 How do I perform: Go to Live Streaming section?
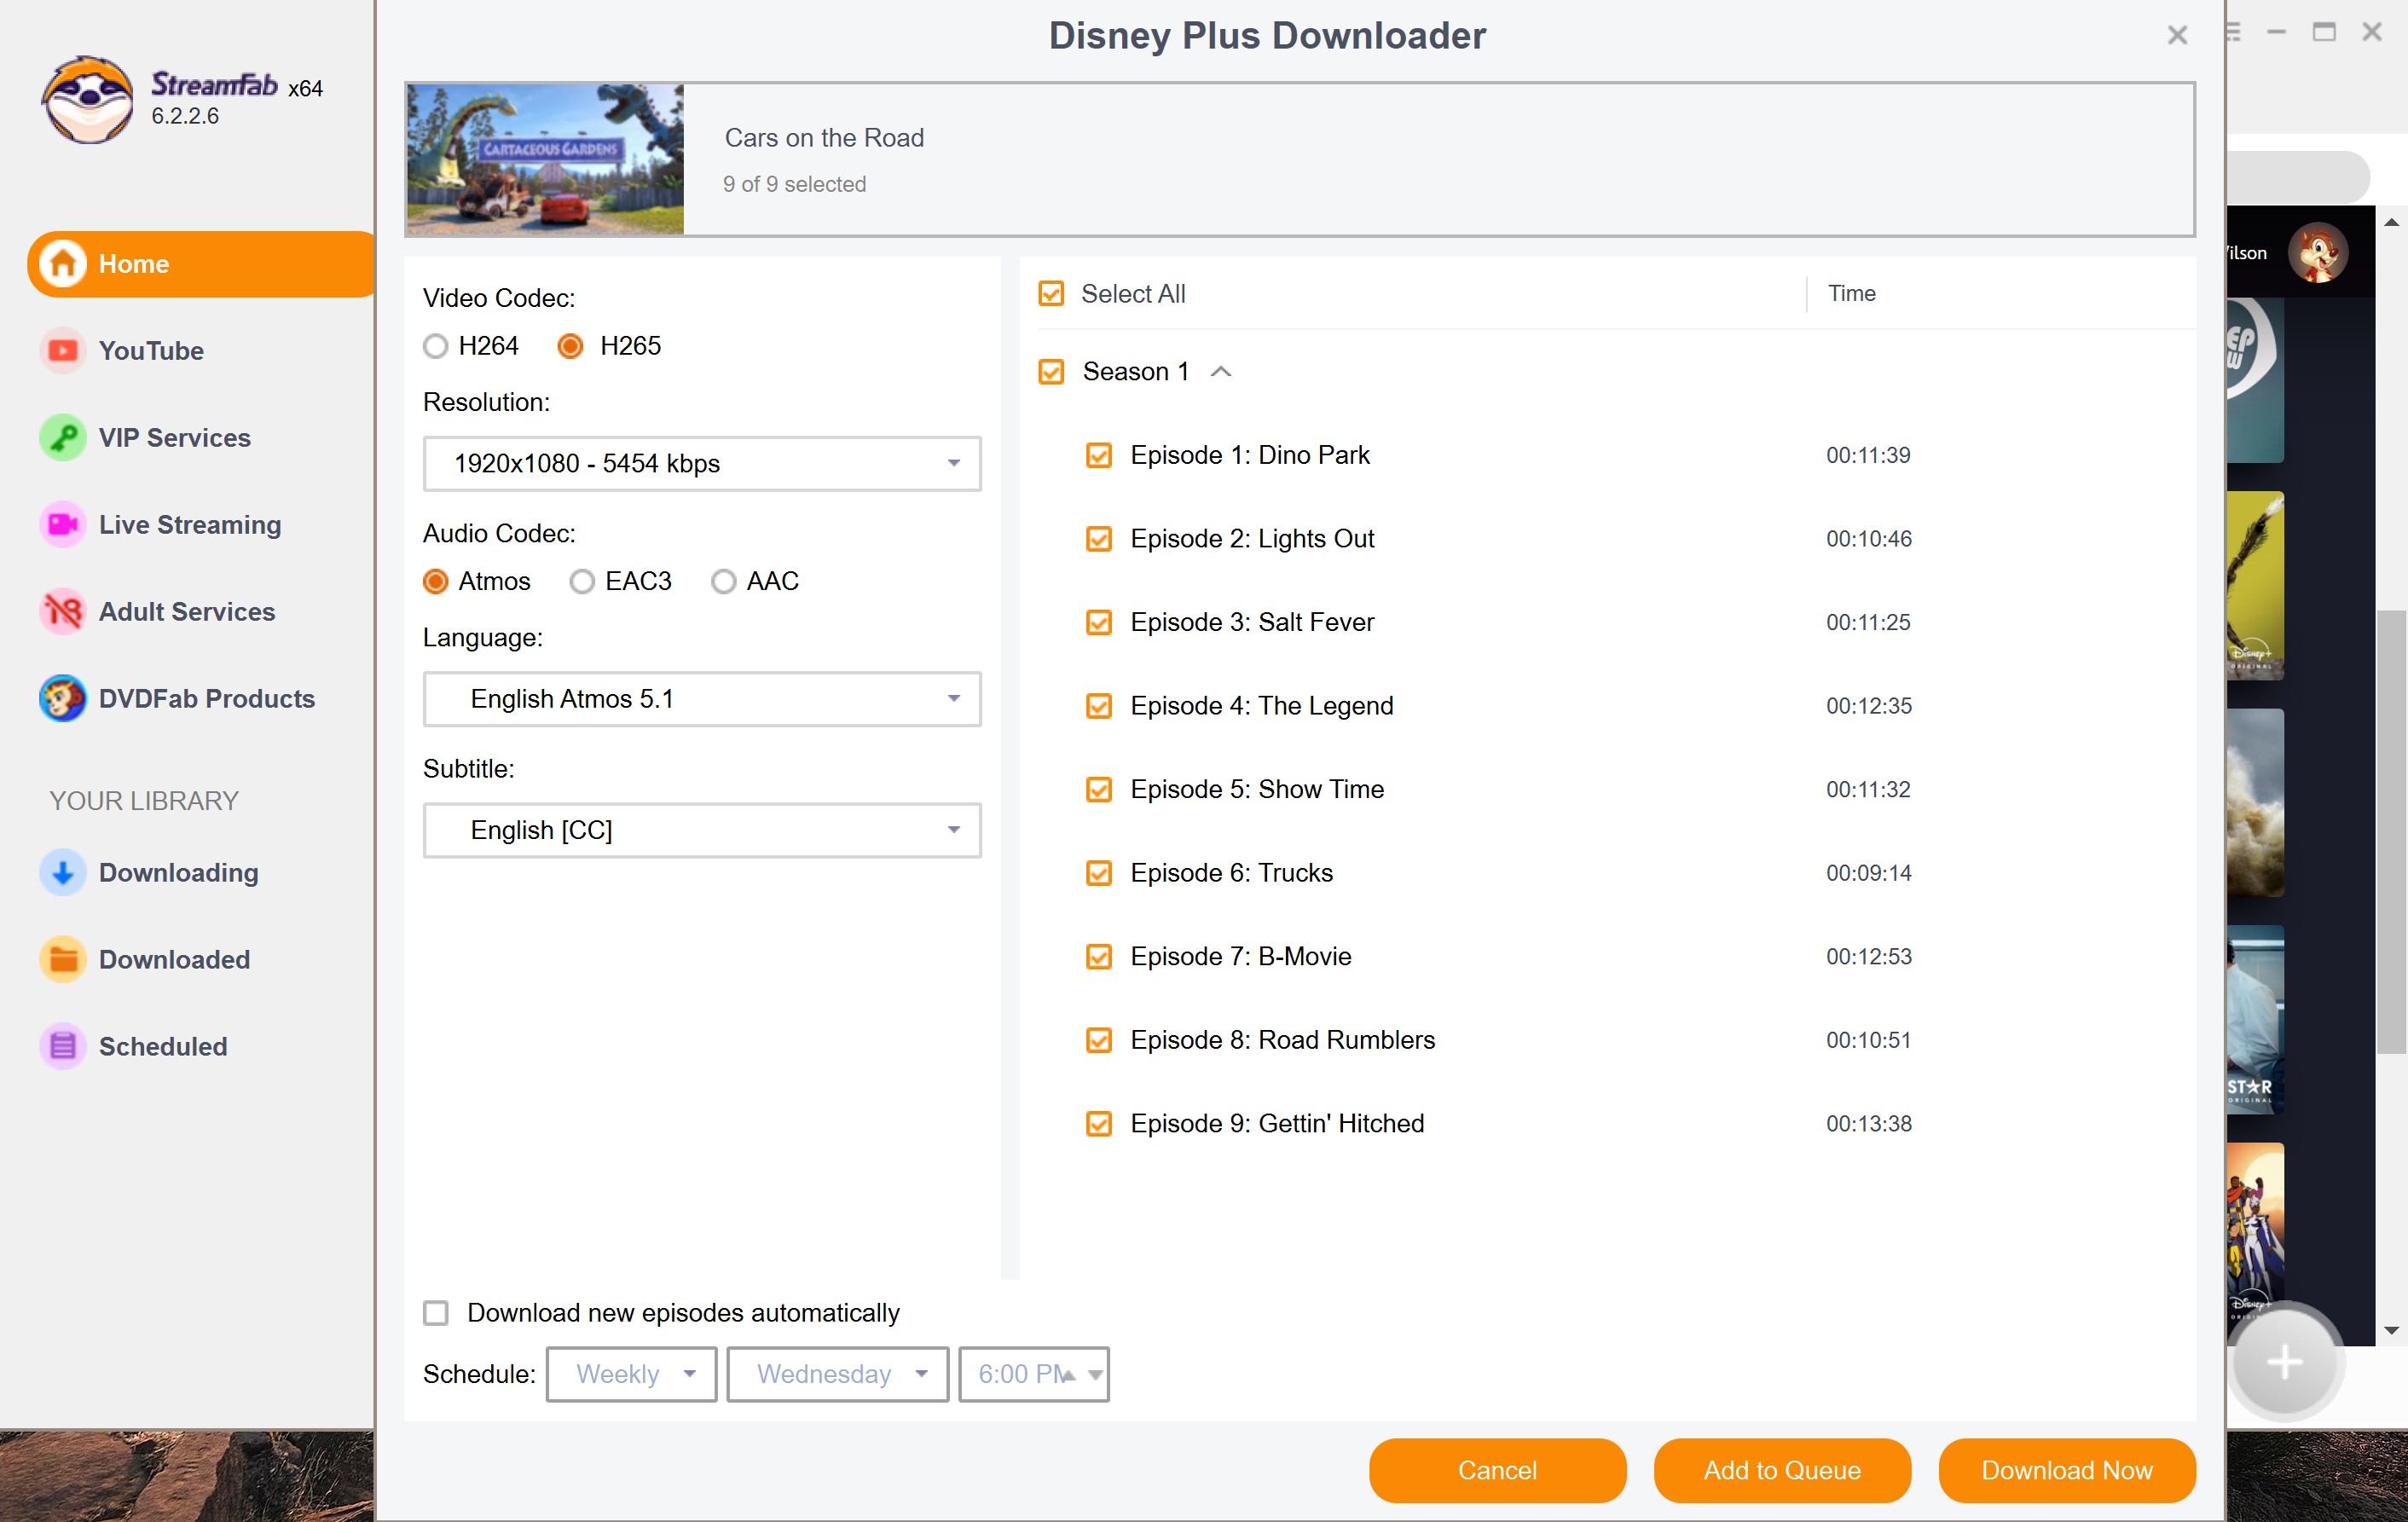(x=189, y=525)
